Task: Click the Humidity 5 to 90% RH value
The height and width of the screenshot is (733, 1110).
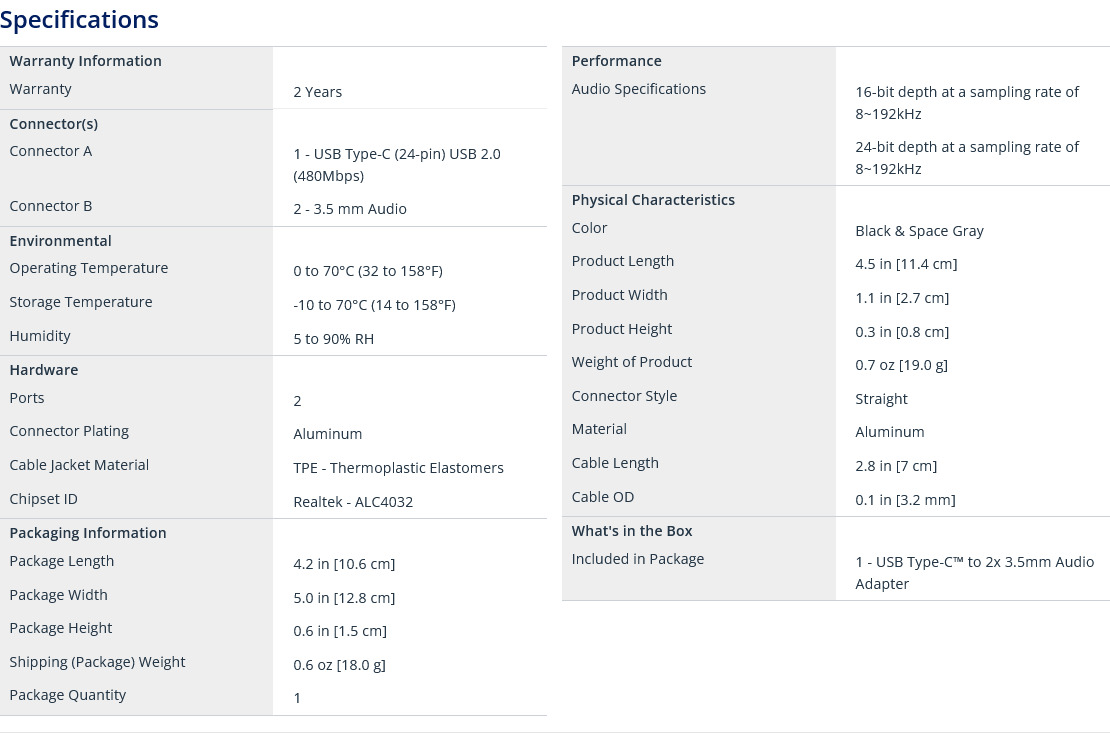Action: tap(333, 339)
